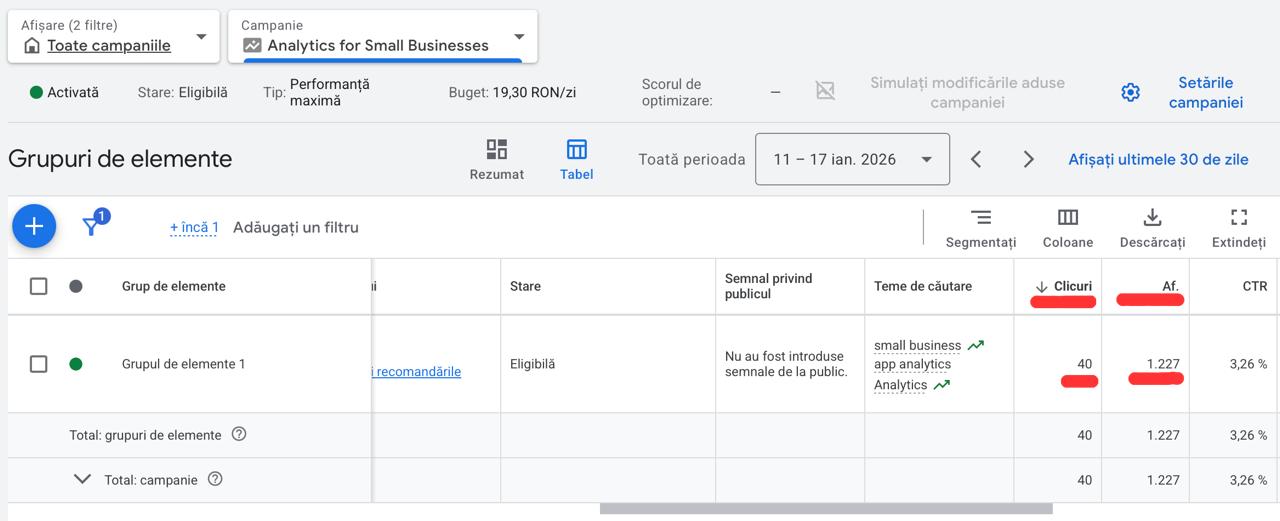Click Adăugați un filtru field
Image resolution: width=1280 pixels, height=521 pixels.
[x=295, y=227]
